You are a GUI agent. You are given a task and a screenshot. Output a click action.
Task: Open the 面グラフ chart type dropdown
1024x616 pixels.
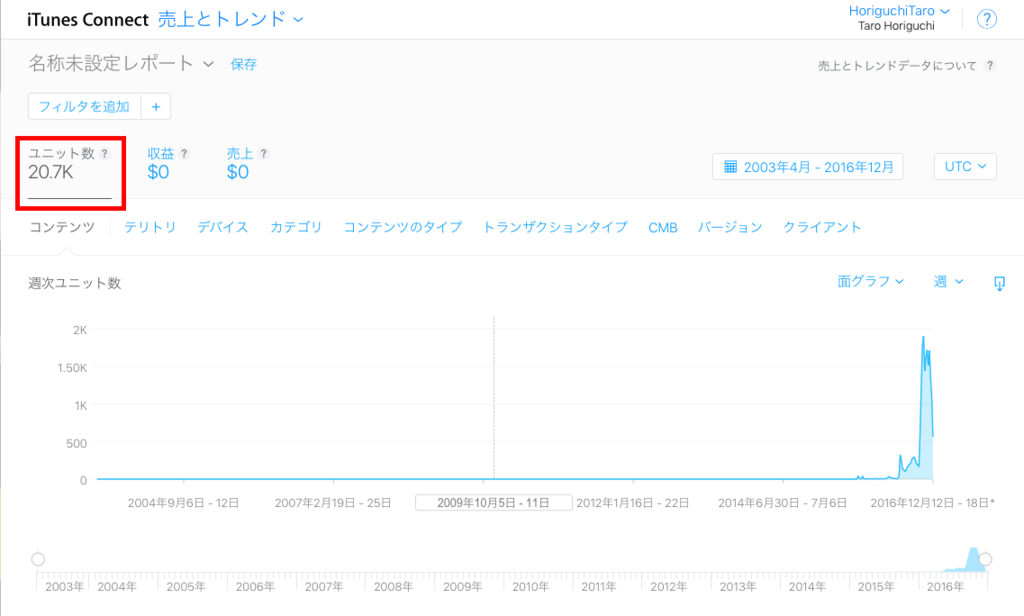pos(871,282)
